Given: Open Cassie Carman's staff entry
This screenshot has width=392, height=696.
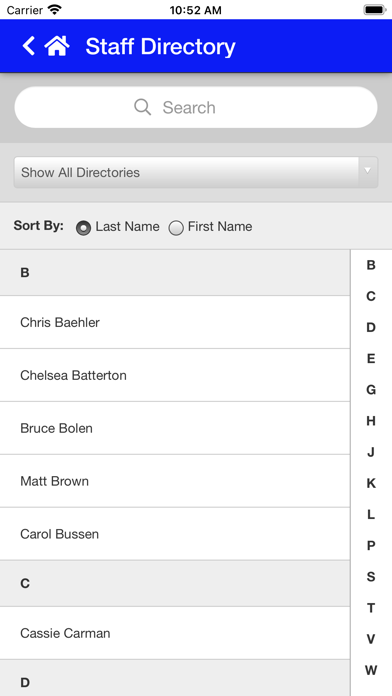Looking at the screenshot, I should click(175, 633).
